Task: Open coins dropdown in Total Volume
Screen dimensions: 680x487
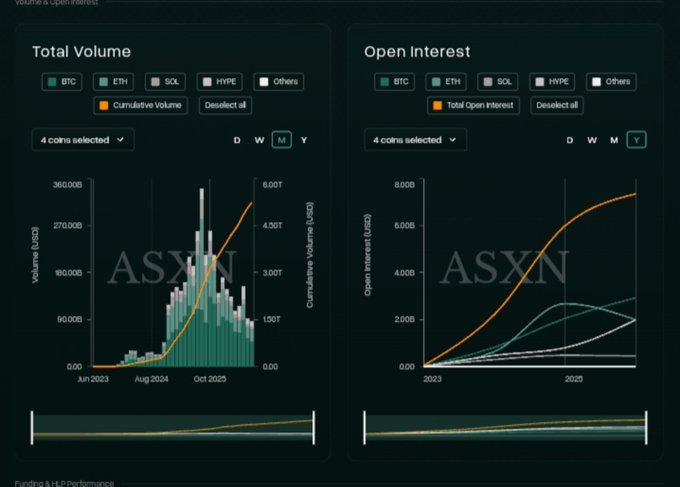Action: point(83,140)
